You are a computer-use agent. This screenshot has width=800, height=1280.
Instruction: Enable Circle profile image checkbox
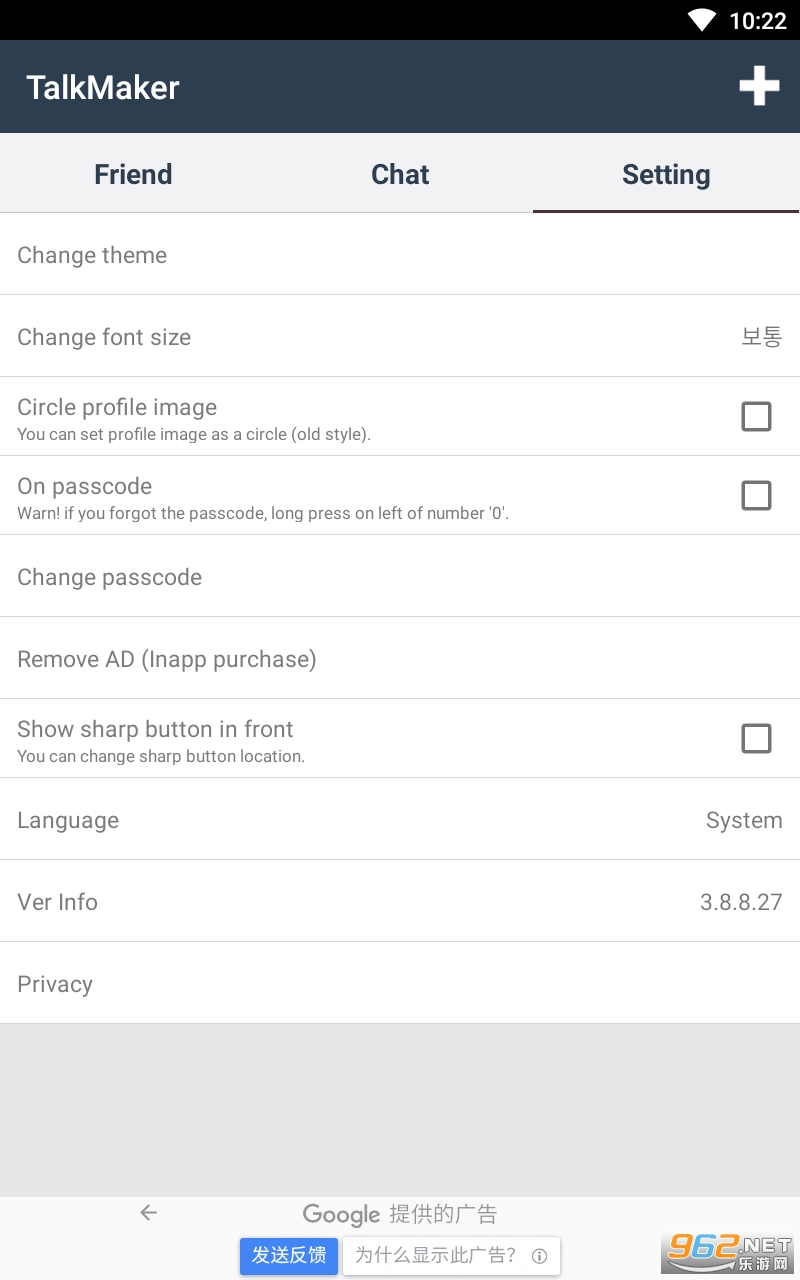point(756,416)
